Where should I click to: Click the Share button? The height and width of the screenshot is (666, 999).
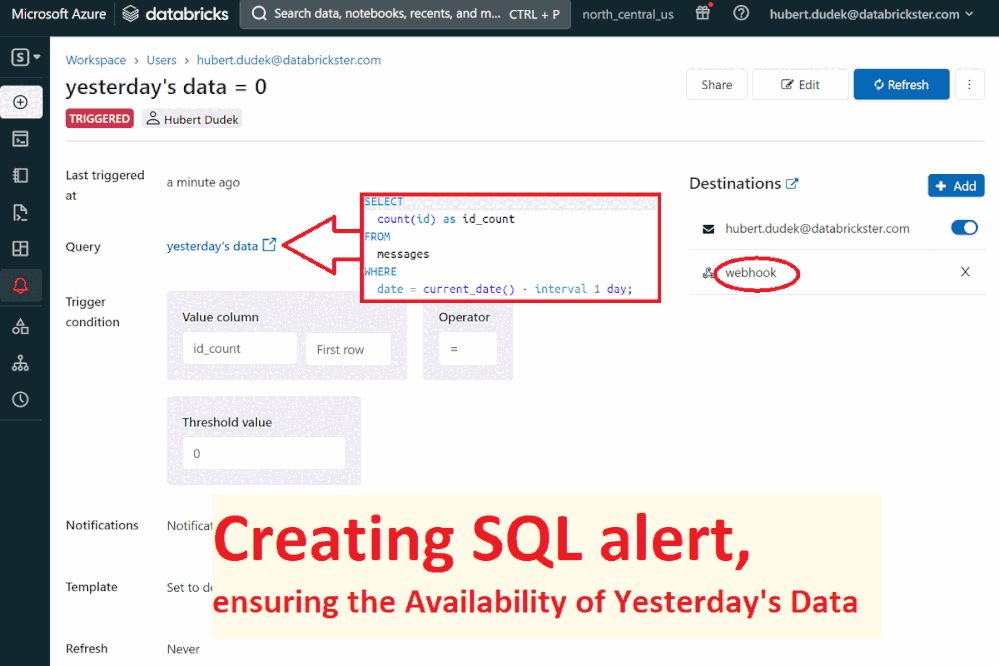716,85
